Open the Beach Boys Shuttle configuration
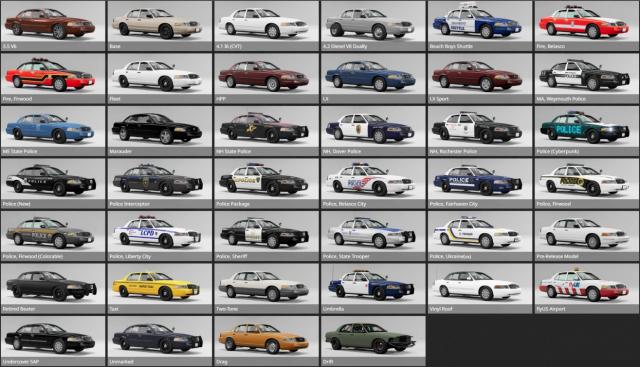Viewport: 640px width, 367px height. pos(480,26)
